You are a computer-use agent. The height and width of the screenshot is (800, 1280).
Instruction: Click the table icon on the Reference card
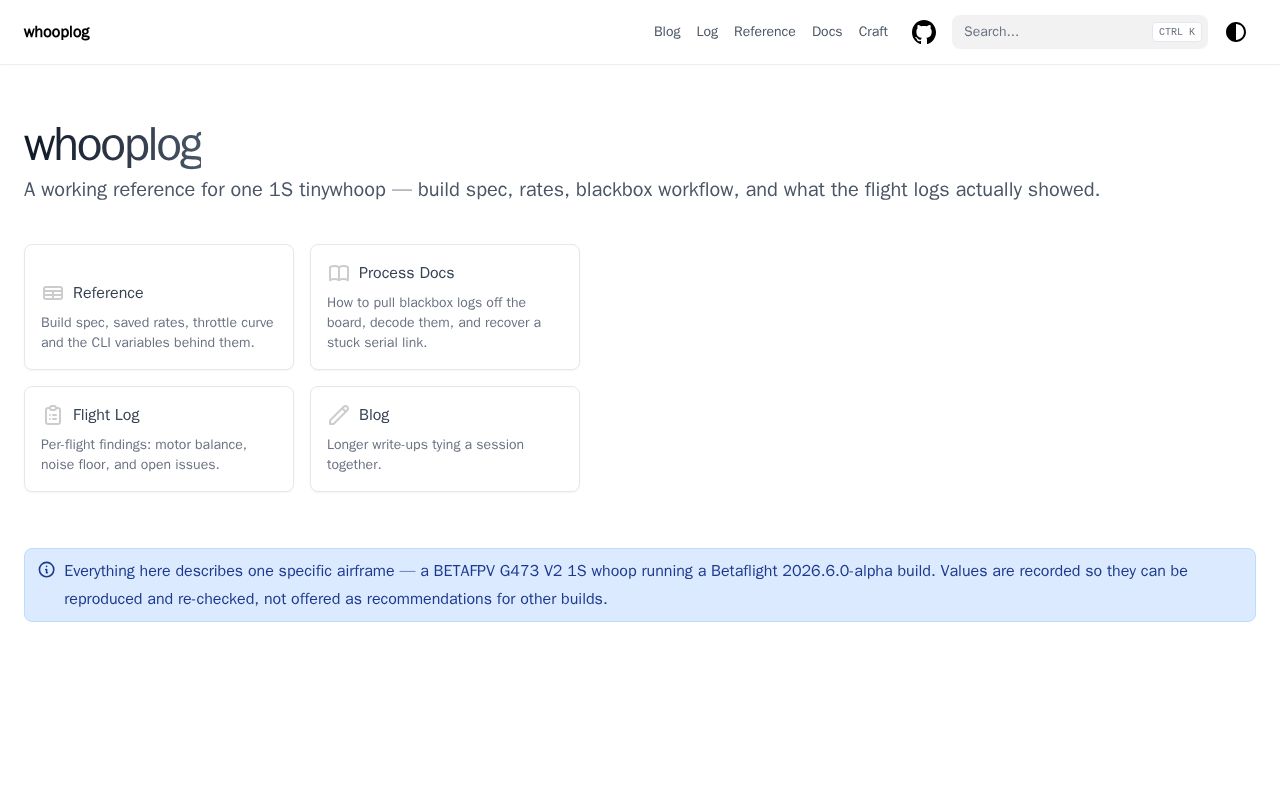[x=53, y=293]
